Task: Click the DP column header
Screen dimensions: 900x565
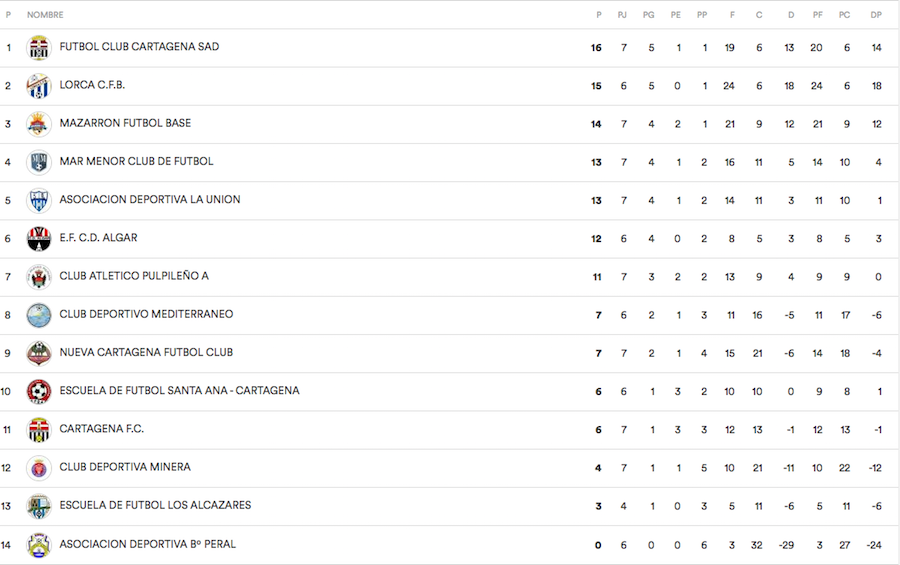Action: point(876,15)
